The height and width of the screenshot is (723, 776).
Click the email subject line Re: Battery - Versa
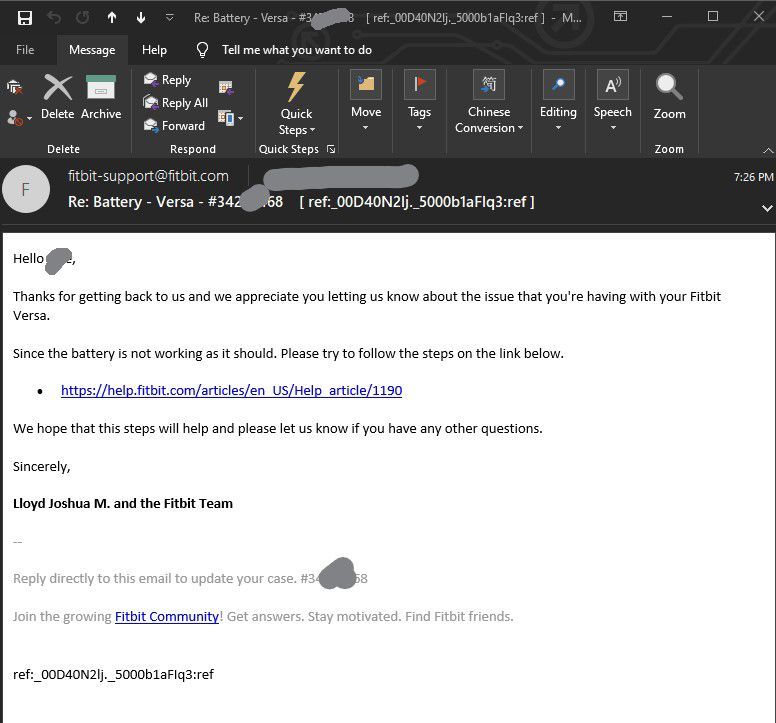[x=301, y=202]
